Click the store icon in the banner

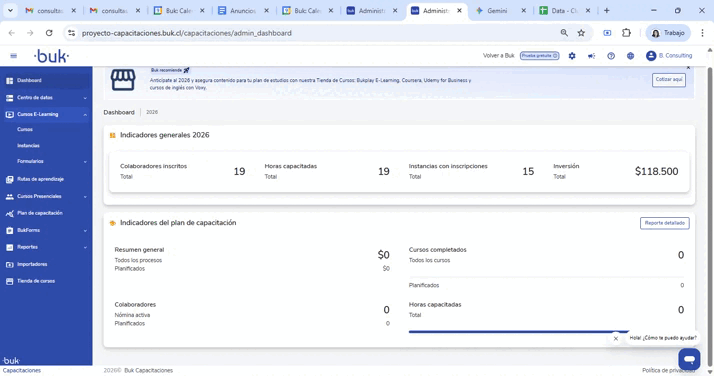pos(123,80)
